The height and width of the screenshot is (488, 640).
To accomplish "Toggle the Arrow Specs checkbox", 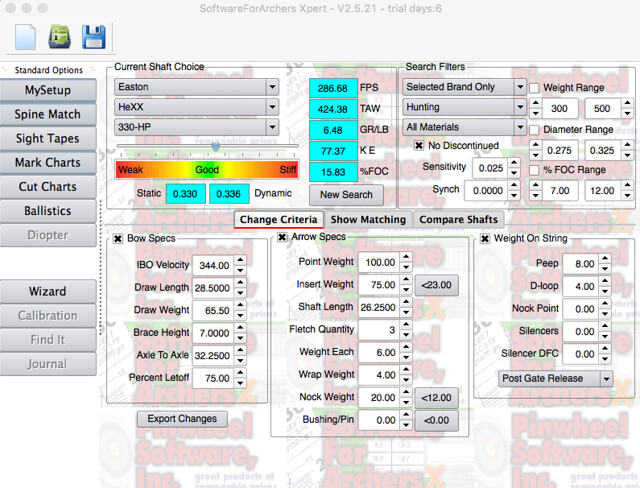I will click(x=282, y=237).
